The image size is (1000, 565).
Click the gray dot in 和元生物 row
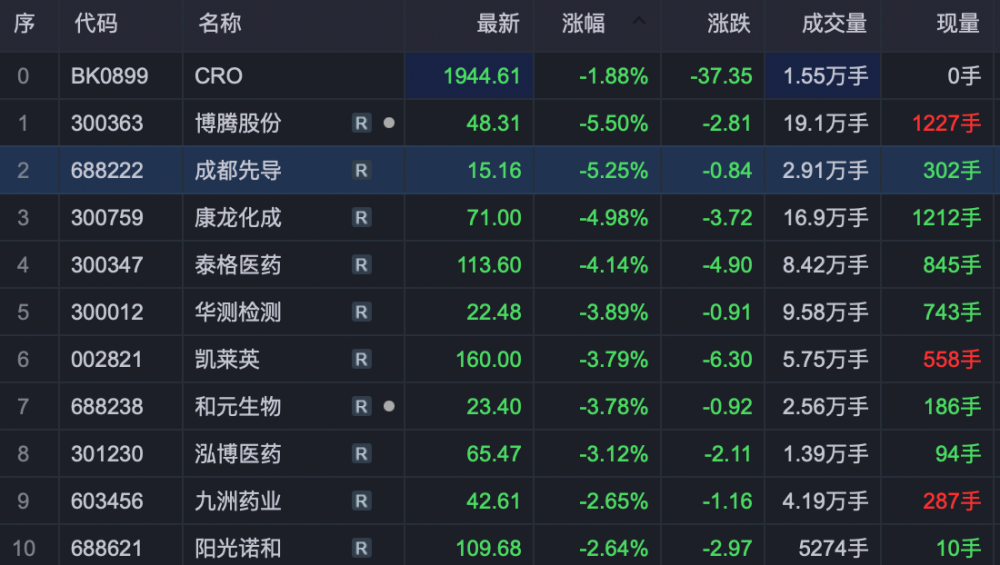(x=389, y=406)
